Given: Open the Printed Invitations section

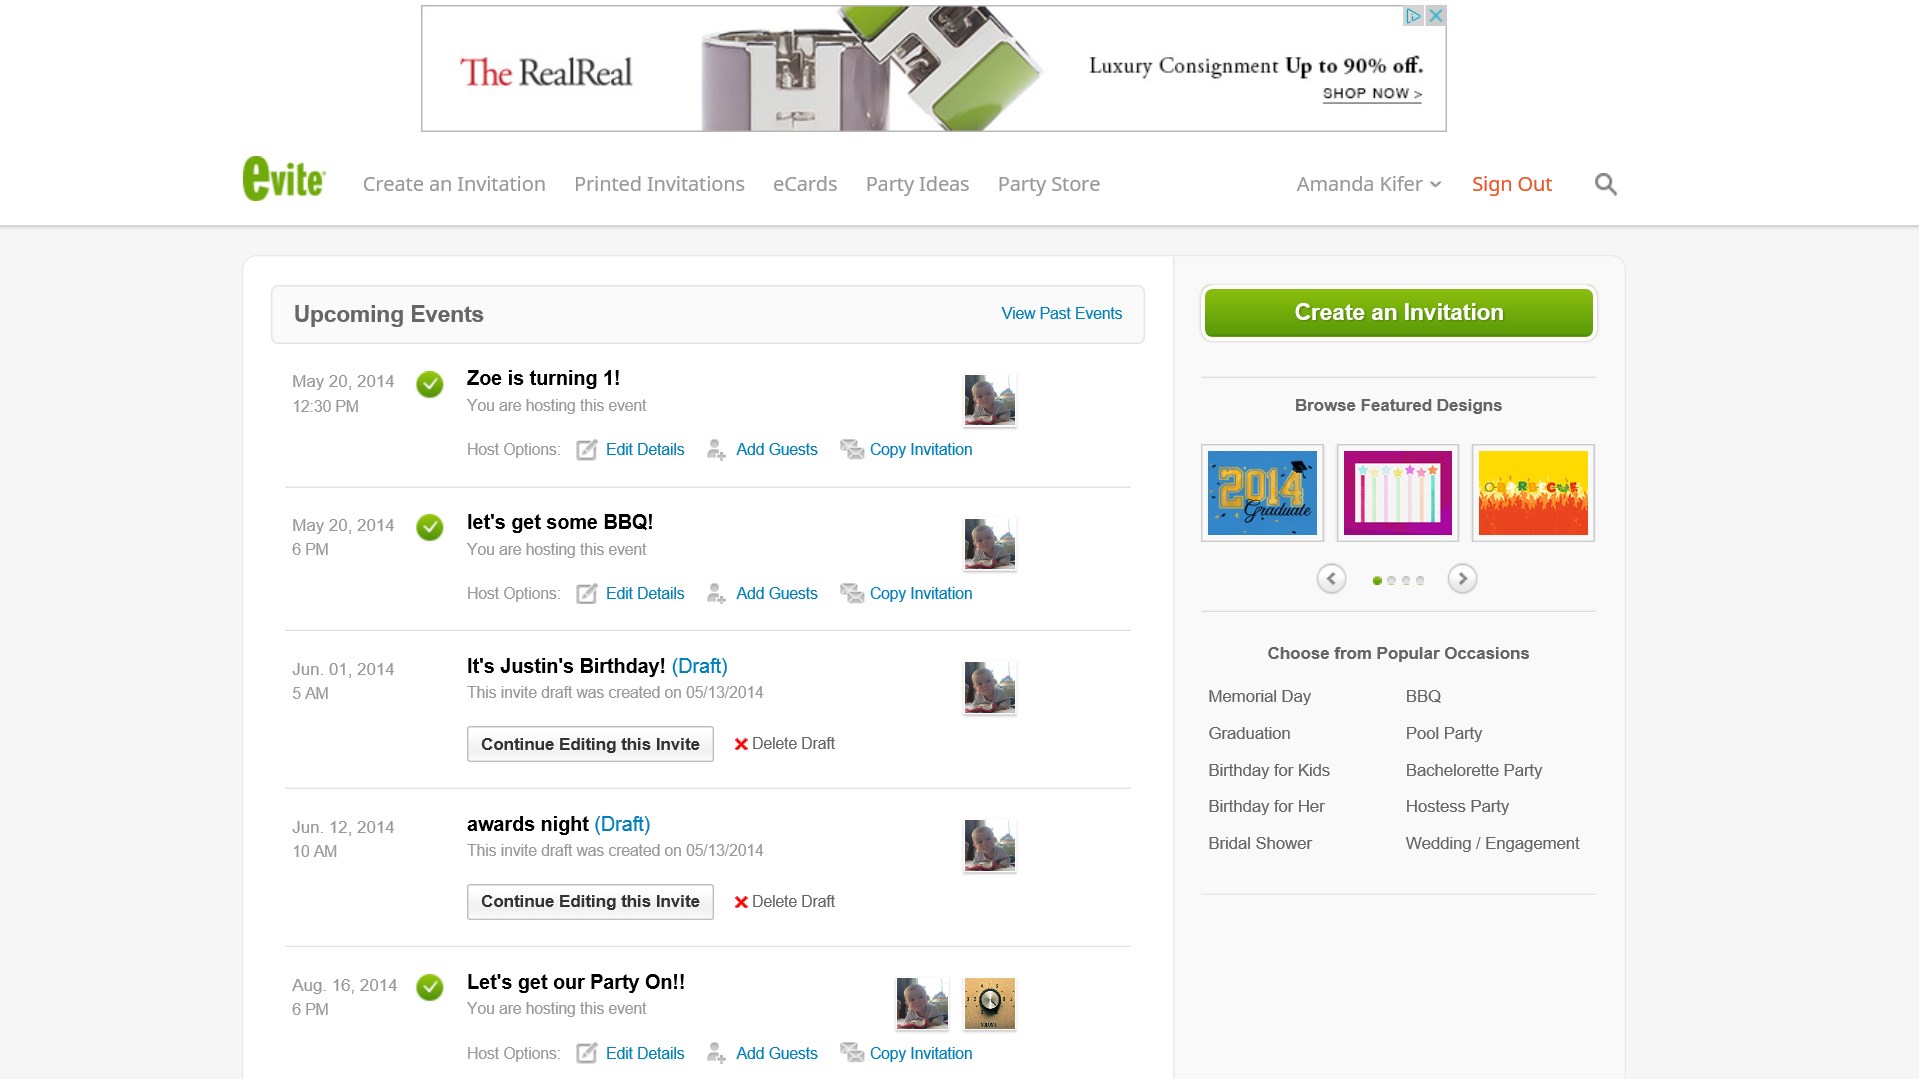Looking at the screenshot, I should click(x=659, y=184).
